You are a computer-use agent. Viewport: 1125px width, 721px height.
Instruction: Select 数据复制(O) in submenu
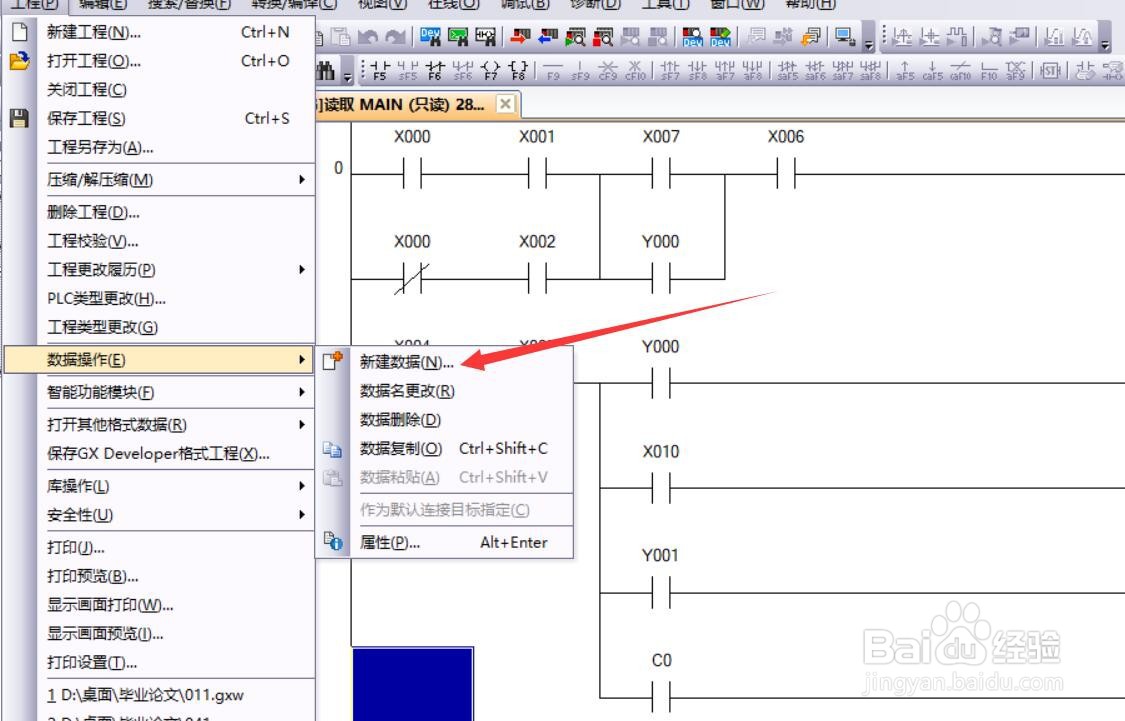pos(445,448)
